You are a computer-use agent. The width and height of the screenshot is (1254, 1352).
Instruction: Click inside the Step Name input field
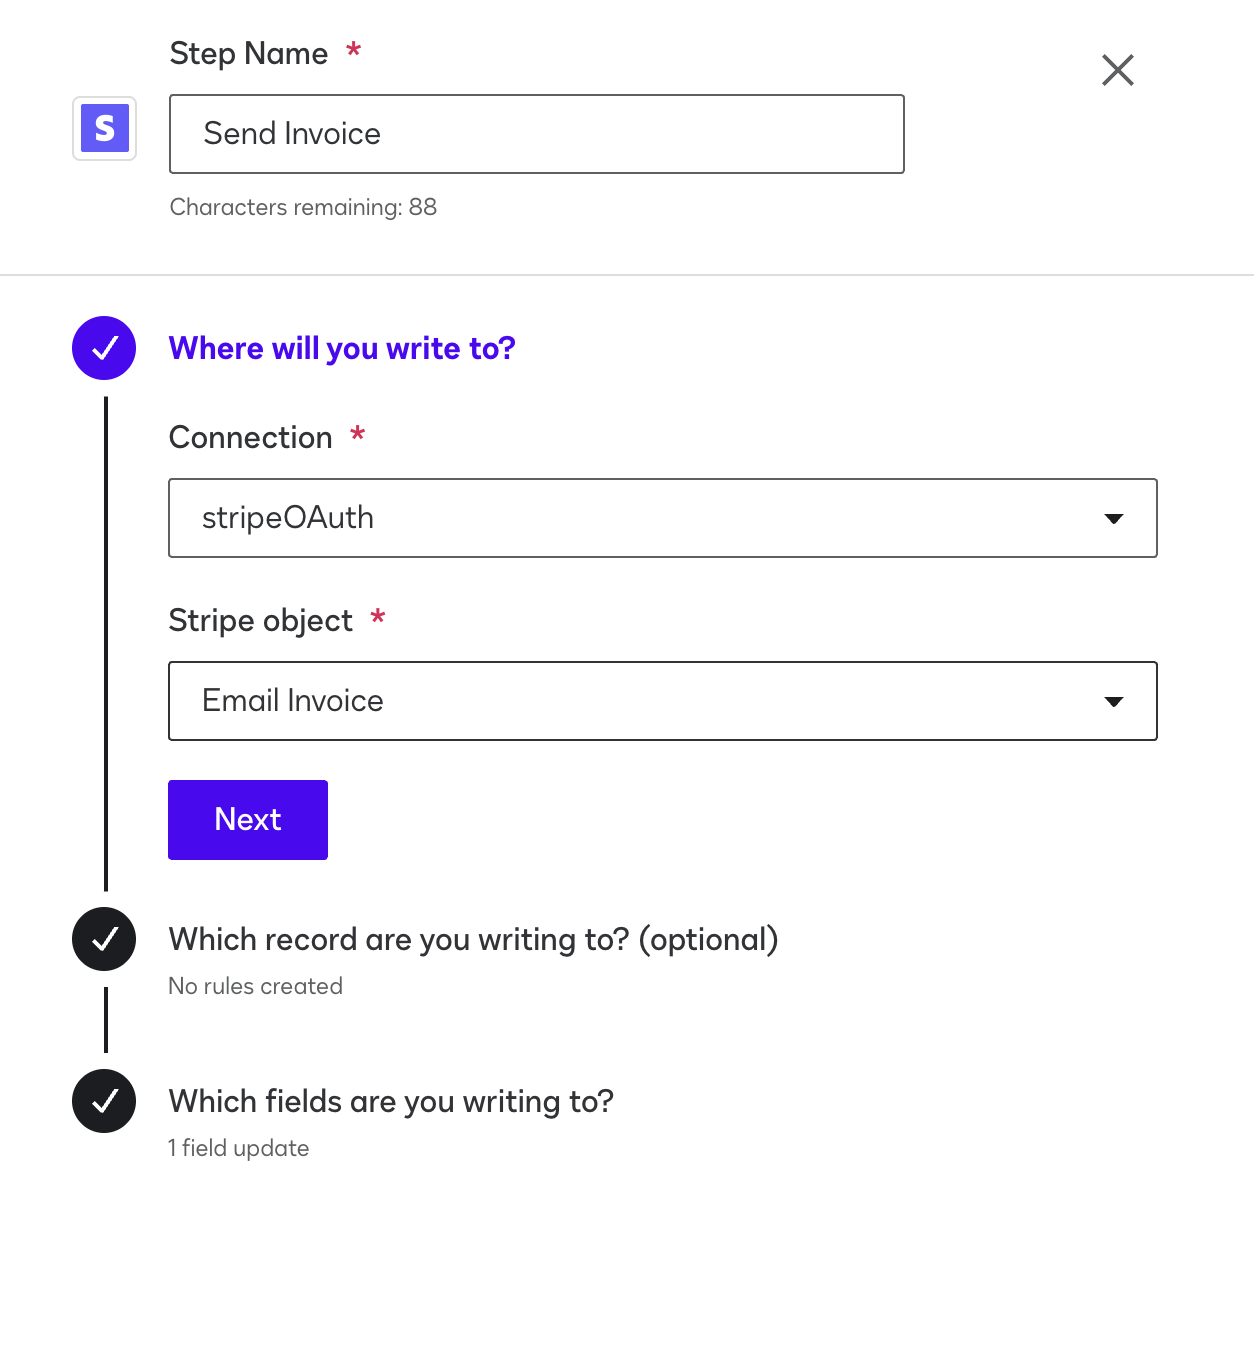coord(537,133)
